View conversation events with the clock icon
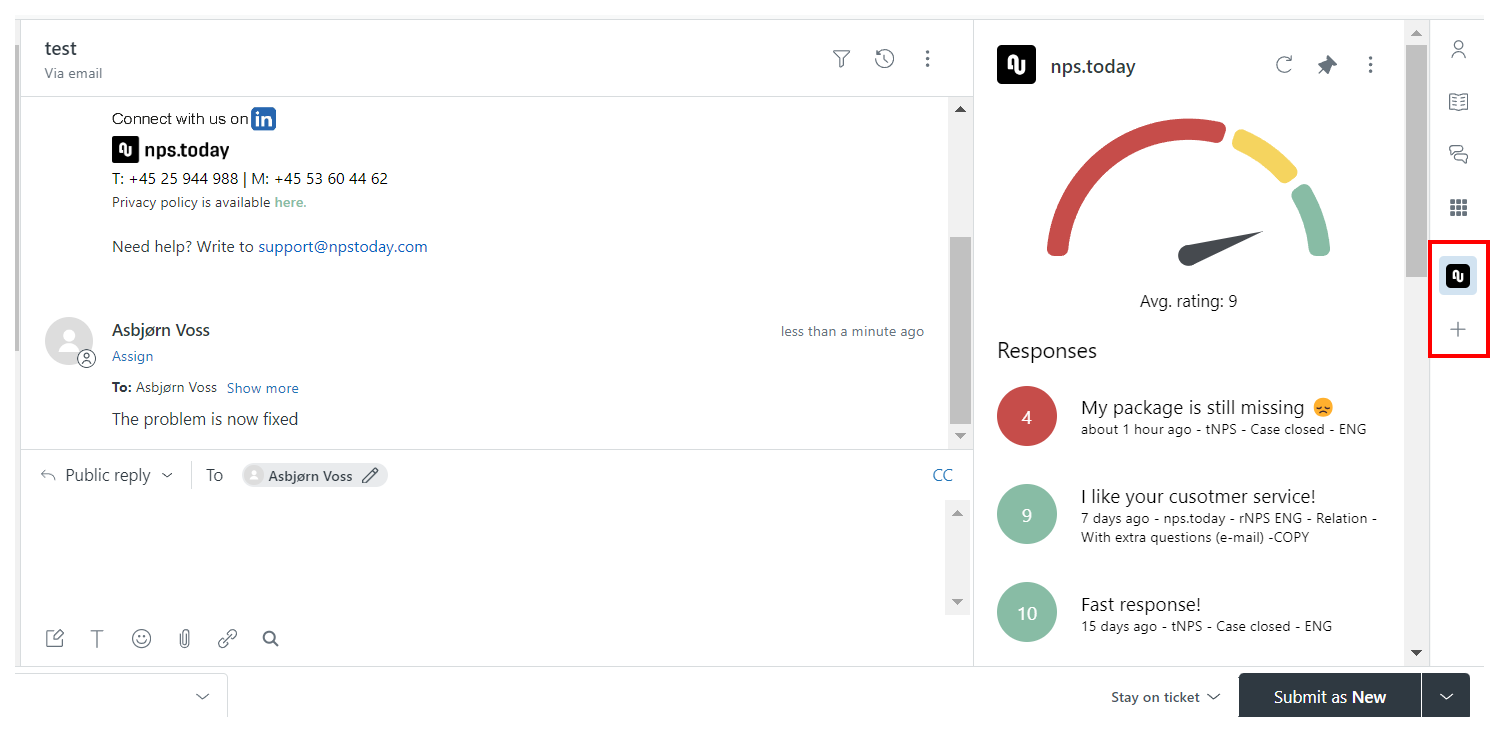This screenshot has width=1505, height=732. [884, 59]
